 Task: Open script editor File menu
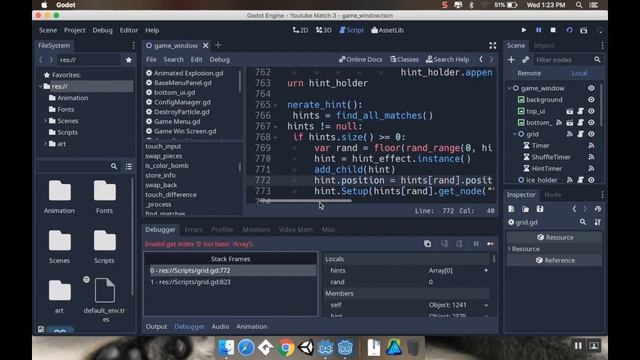151,60
